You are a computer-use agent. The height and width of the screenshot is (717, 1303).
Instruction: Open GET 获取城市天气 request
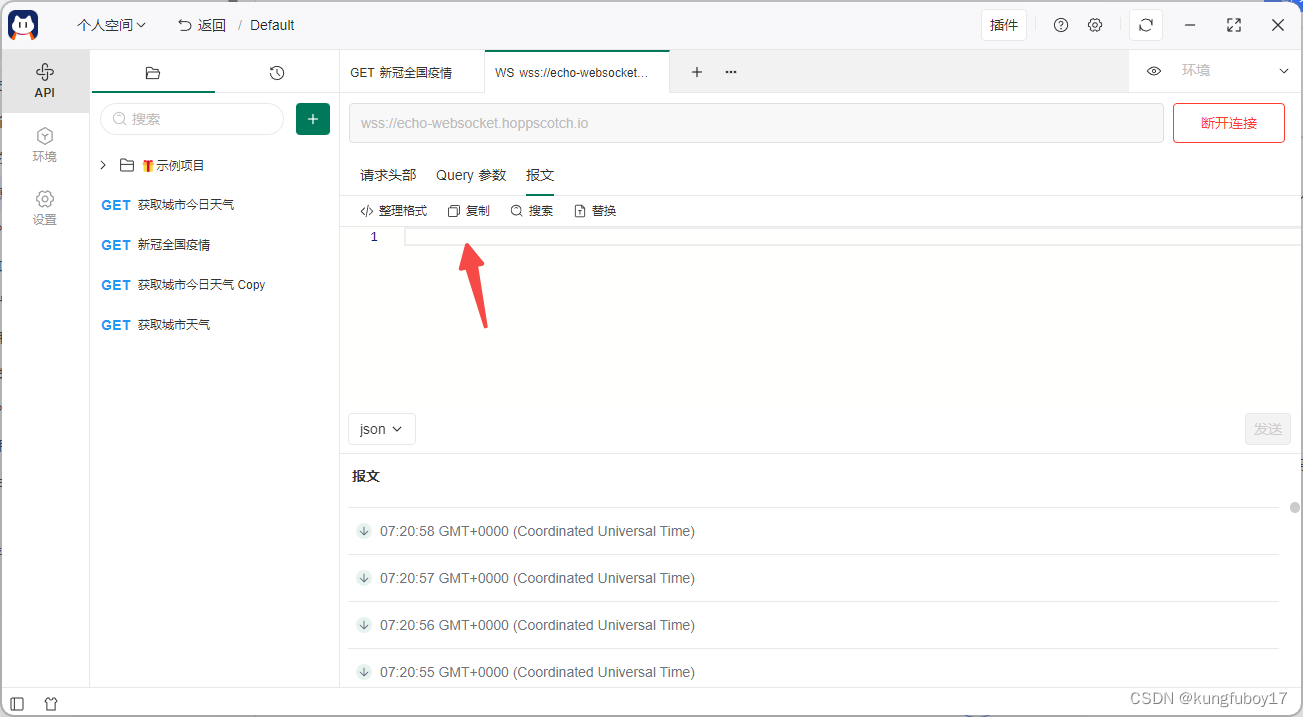point(215,325)
